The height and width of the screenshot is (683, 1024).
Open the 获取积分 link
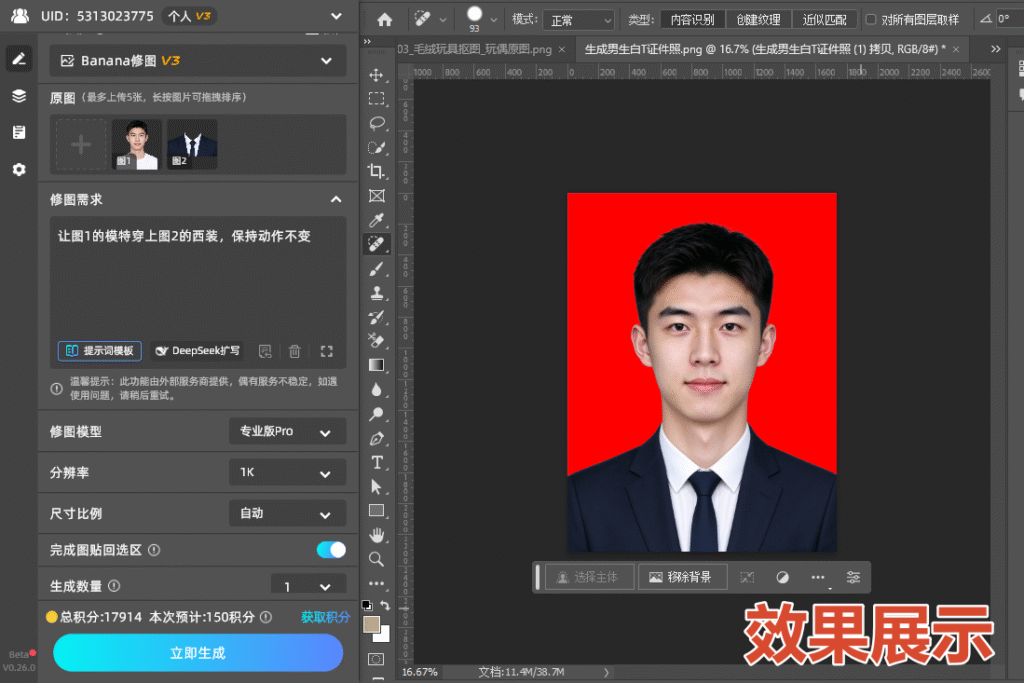[325, 617]
